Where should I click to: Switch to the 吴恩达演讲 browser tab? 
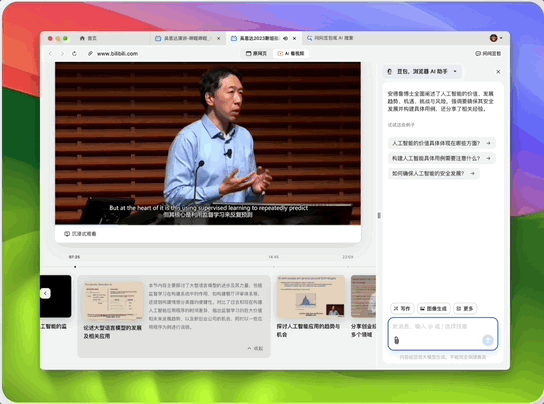pyautogui.click(x=187, y=38)
